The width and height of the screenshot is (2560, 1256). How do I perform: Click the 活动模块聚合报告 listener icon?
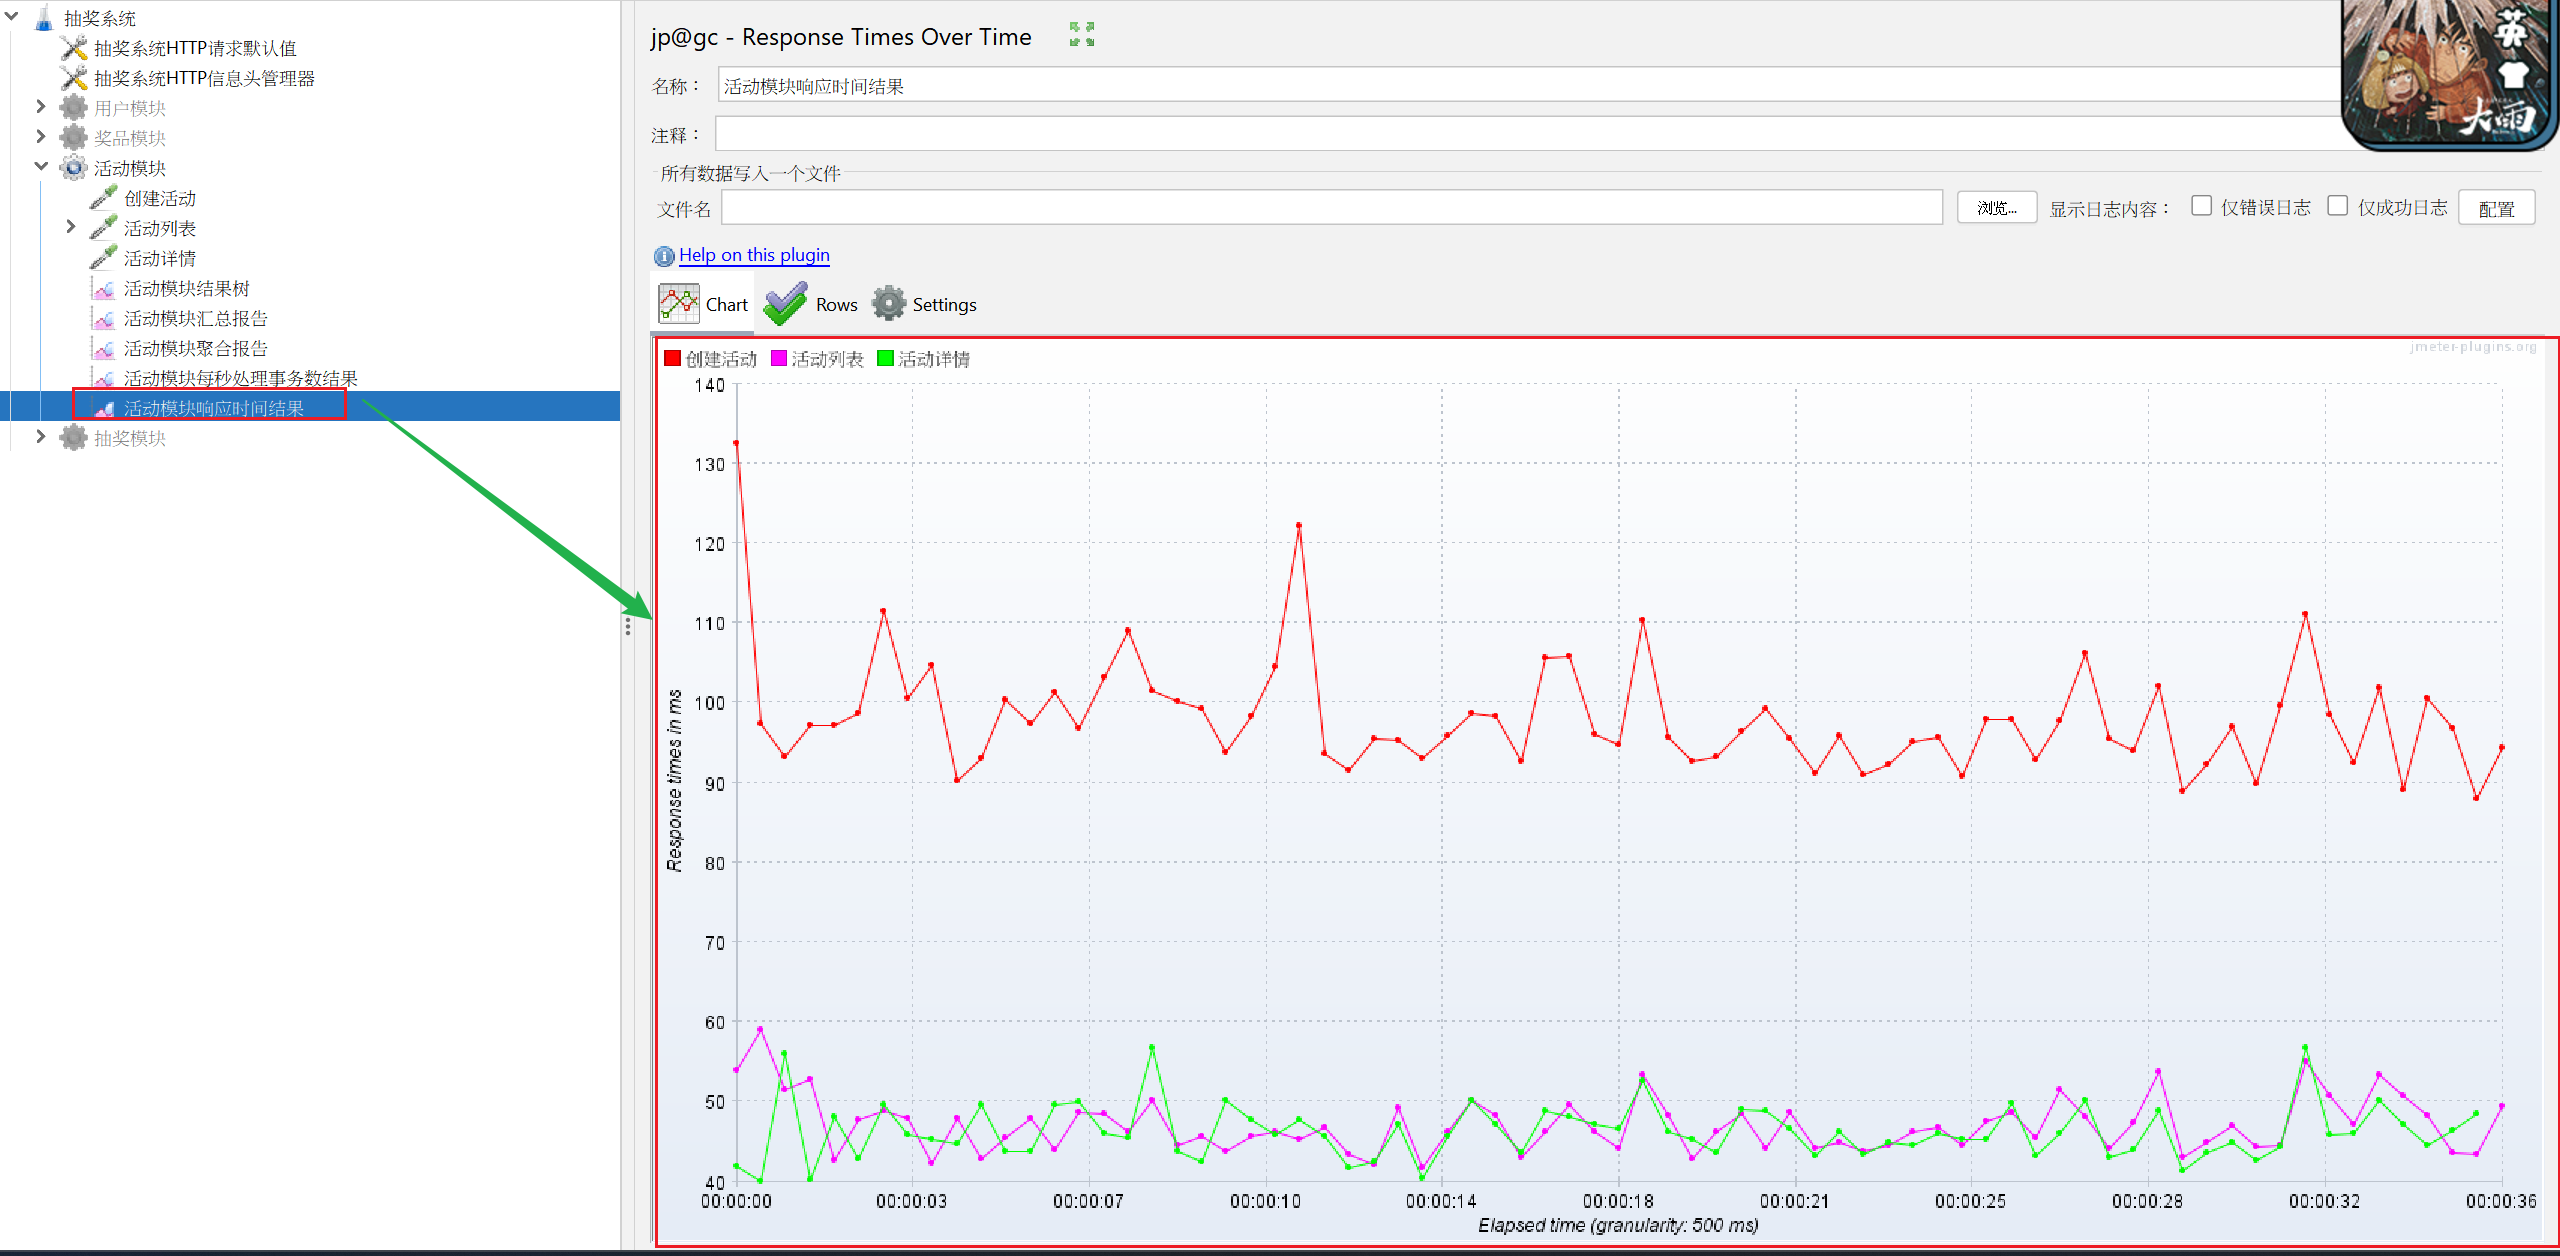coord(103,349)
